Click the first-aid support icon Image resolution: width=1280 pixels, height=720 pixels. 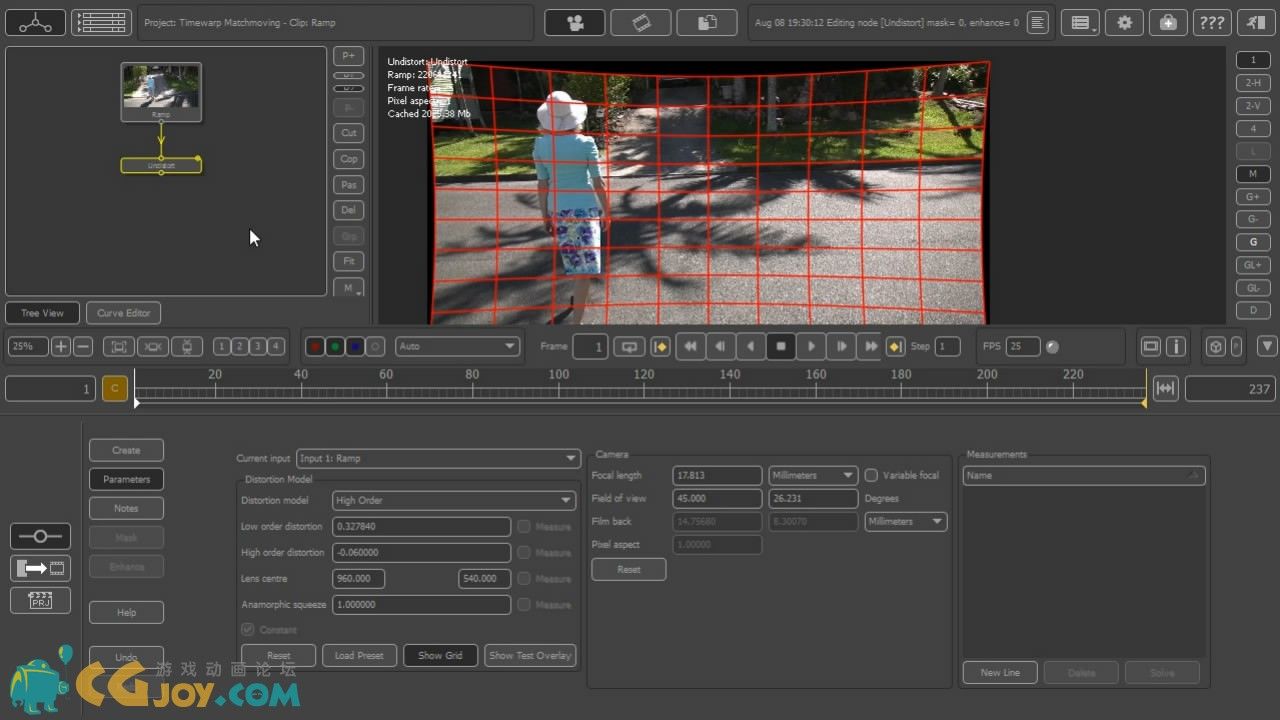(x=1168, y=22)
